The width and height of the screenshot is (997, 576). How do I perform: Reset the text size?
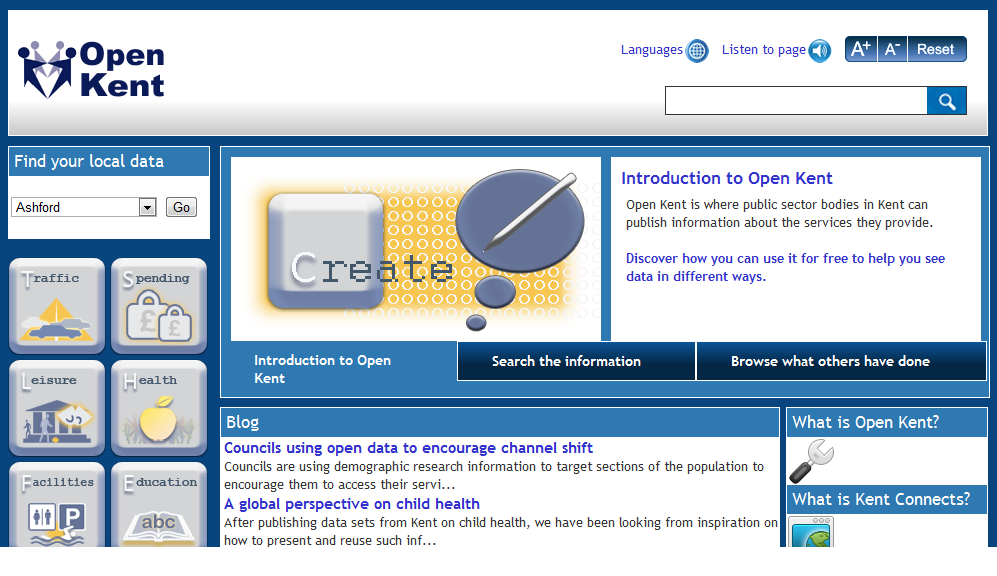coord(937,49)
